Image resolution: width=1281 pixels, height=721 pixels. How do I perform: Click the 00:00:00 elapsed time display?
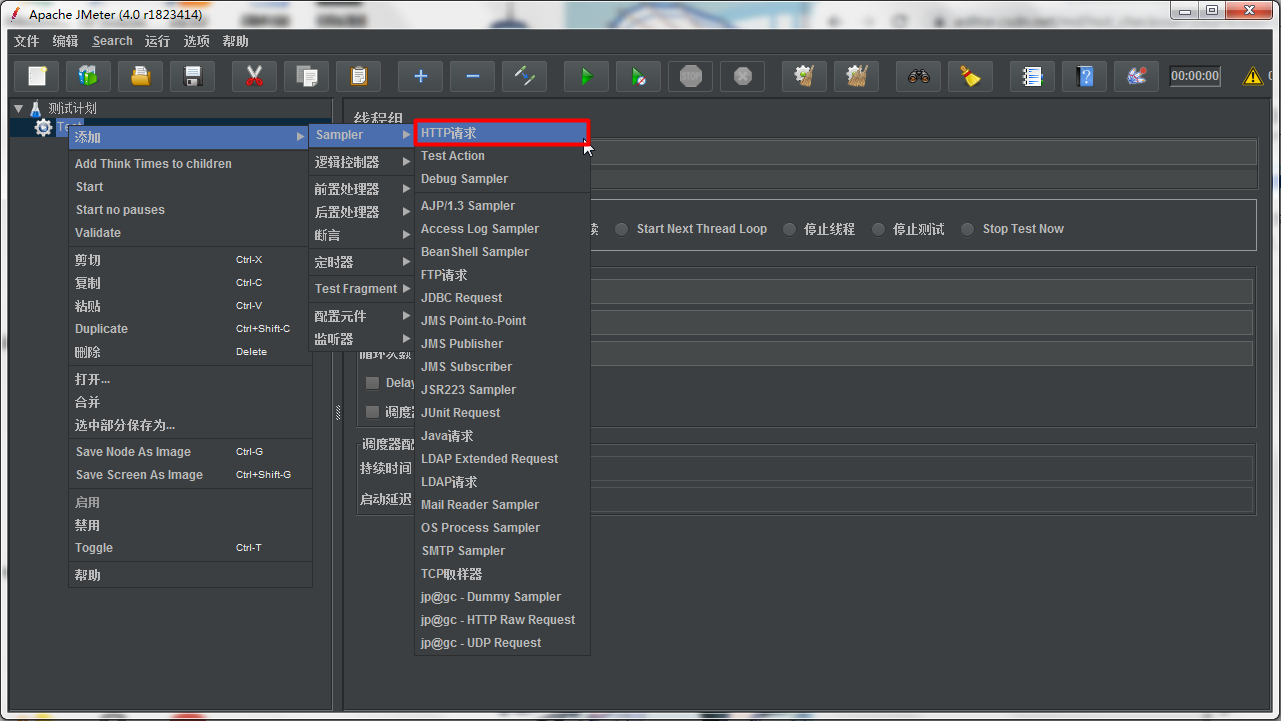click(1195, 76)
